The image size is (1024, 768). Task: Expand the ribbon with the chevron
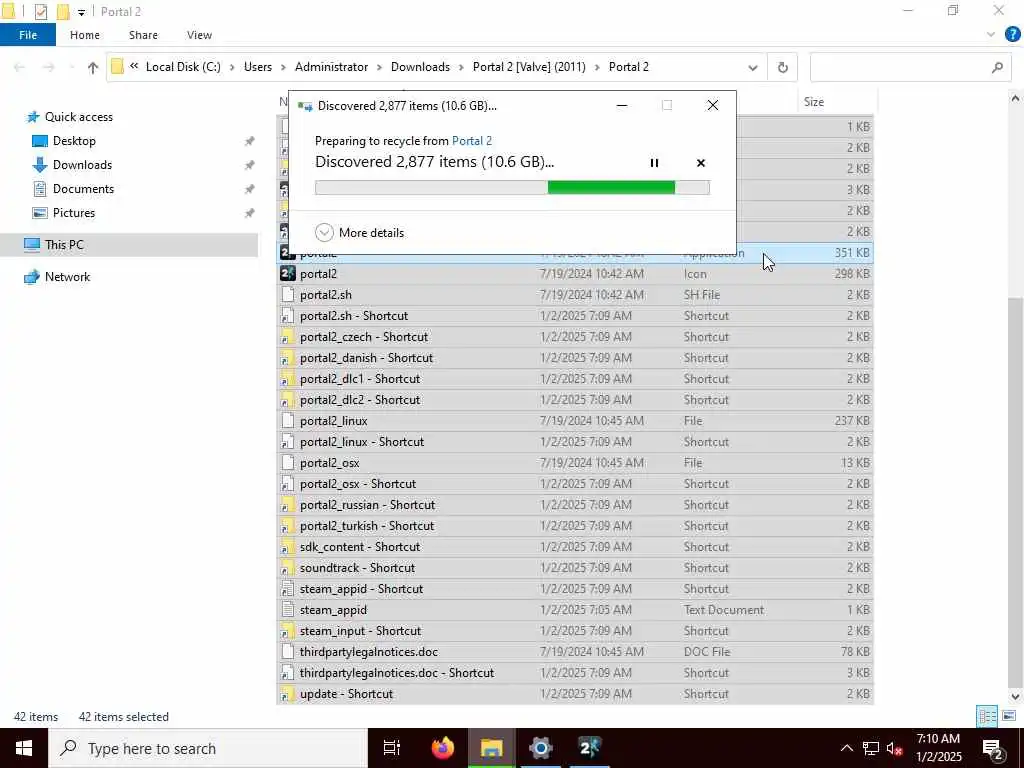click(x=991, y=35)
